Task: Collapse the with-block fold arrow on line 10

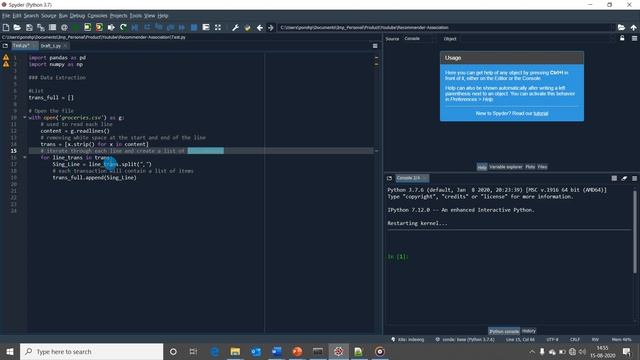Action: point(24,118)
